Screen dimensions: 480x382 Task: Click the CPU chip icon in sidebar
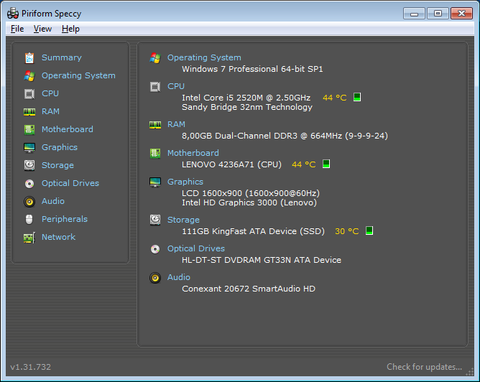point(29,94)
